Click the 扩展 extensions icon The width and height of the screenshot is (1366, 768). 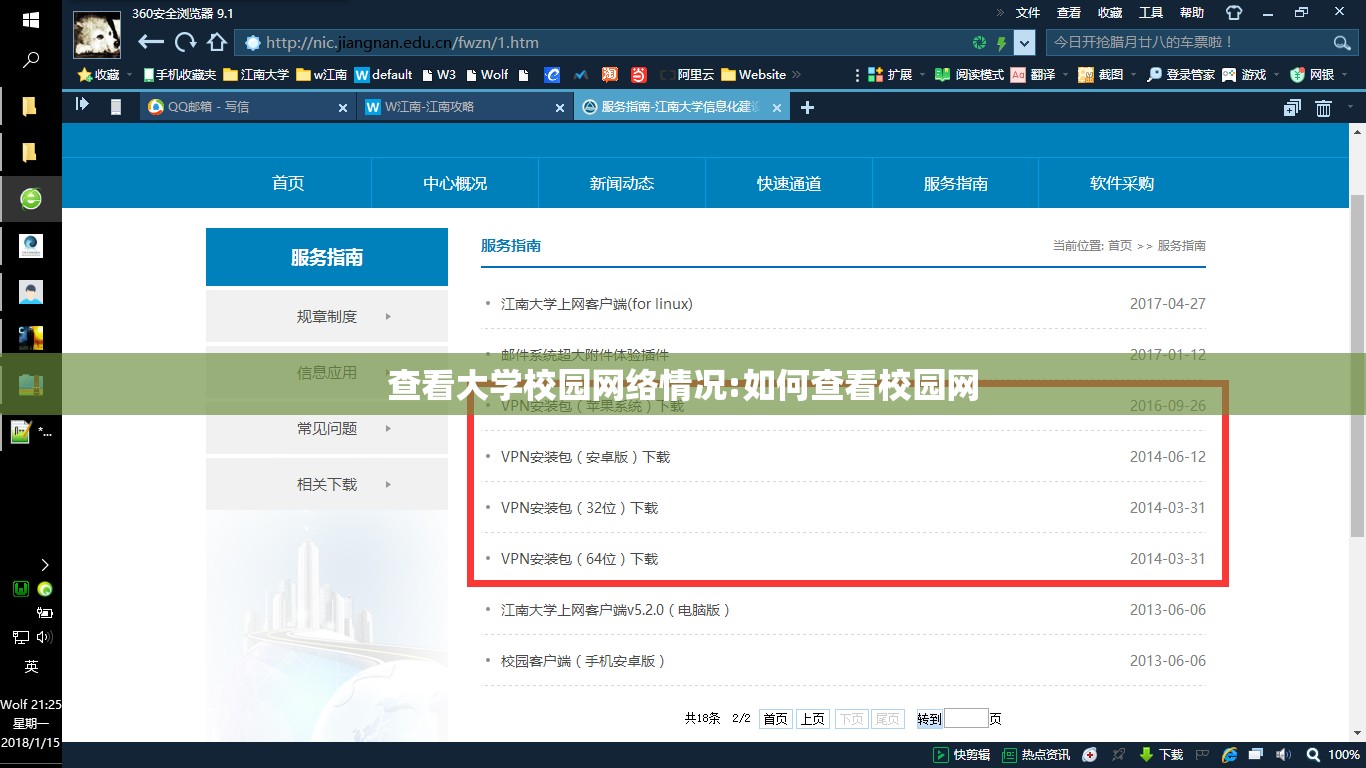[891, 75]
